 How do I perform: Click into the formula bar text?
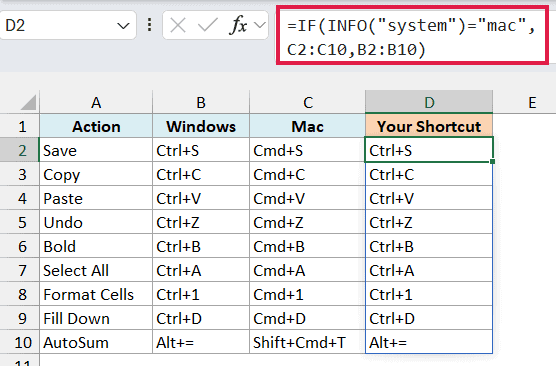(x=412, y=37)
